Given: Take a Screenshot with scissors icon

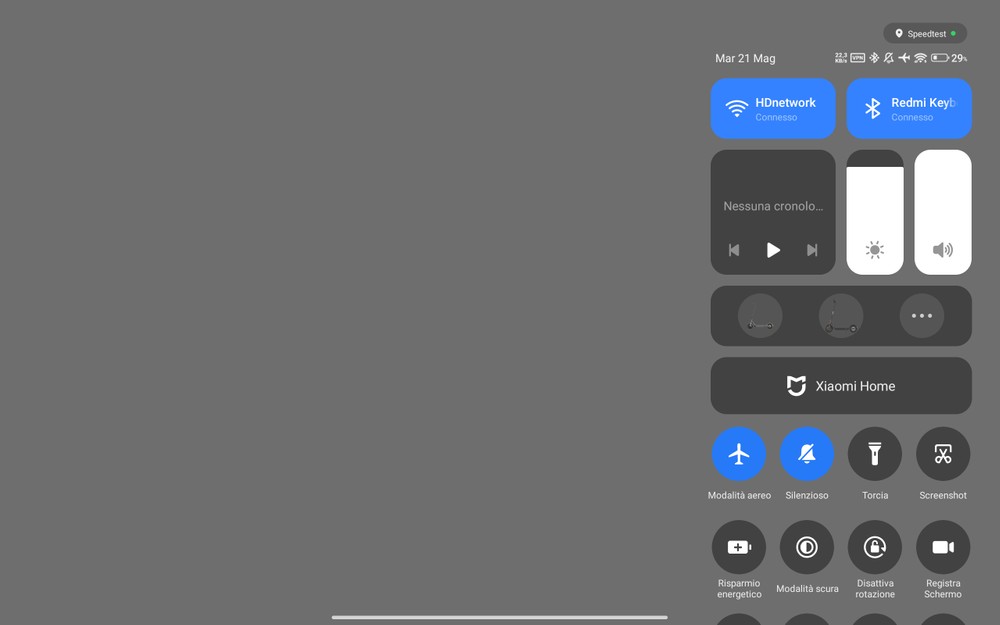Looking at the screenshot, I should [943, 454].
